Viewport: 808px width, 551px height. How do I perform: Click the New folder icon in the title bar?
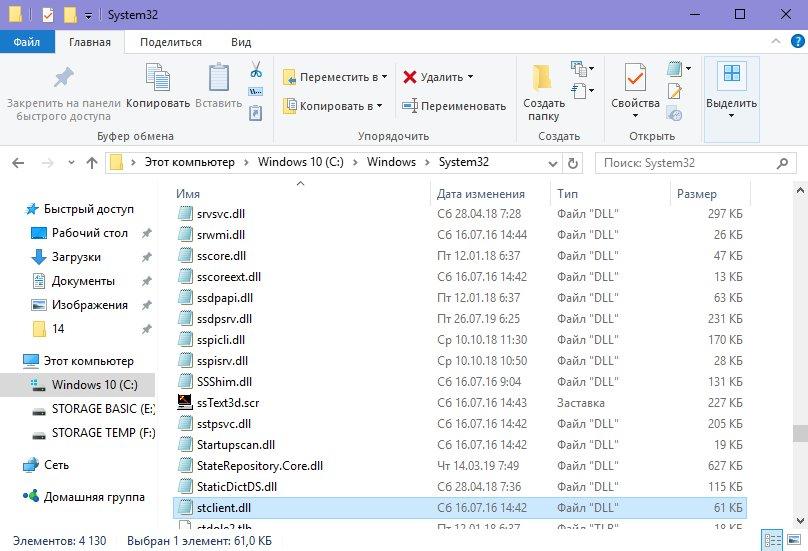[70, 15]
